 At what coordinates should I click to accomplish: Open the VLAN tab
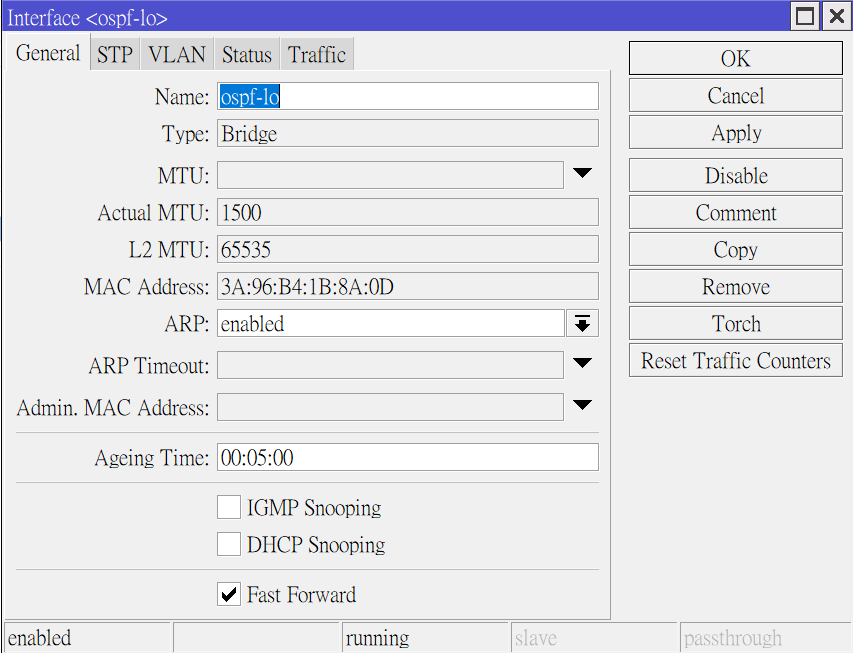[177, 55]
